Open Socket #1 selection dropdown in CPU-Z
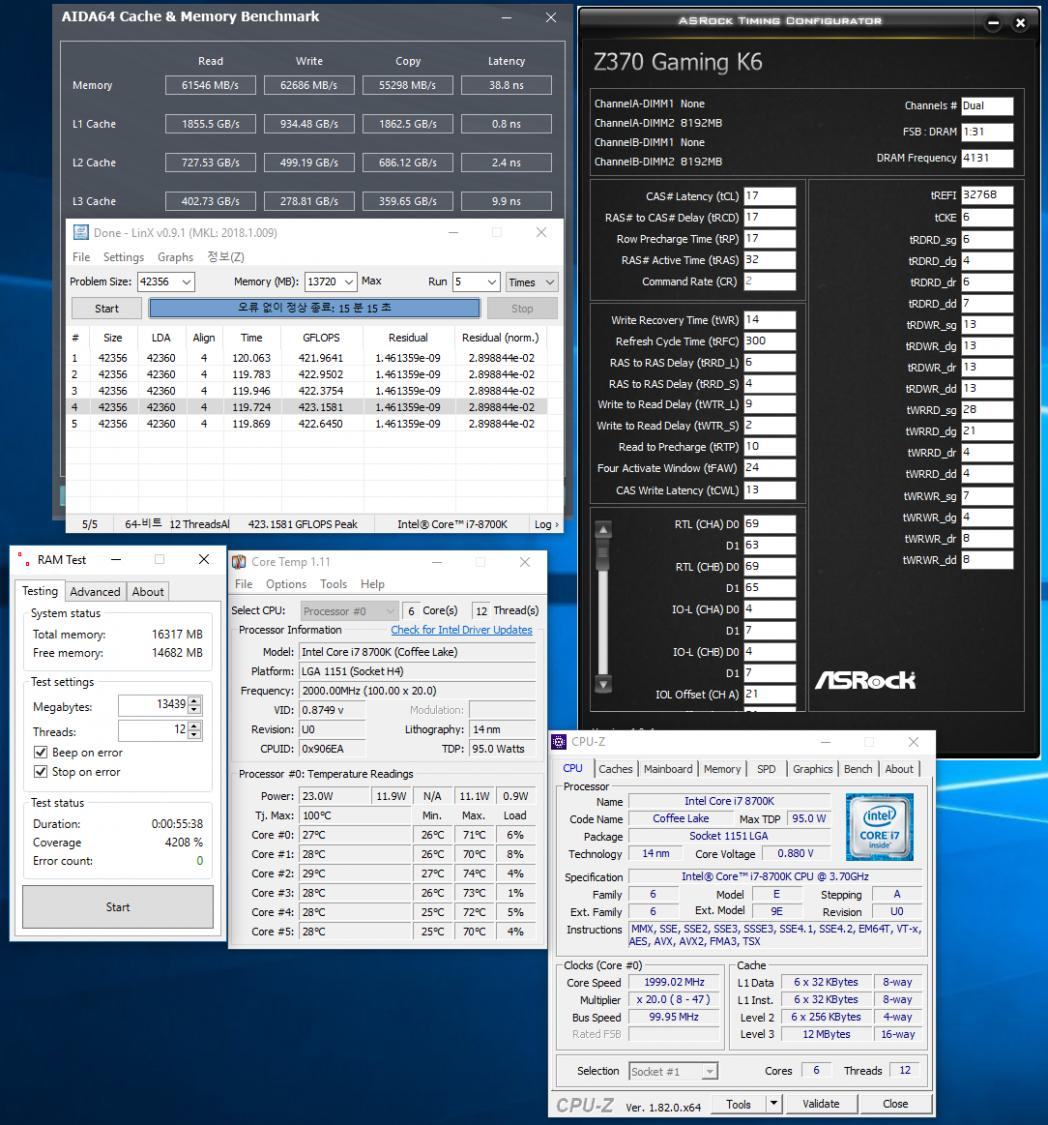Viewport: 1048px width, 1125px height. click(x=673, y=1071)
